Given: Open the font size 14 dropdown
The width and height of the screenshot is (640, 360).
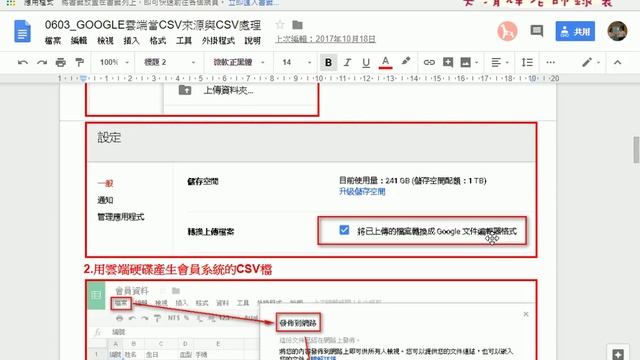Looking at the screenshot, I should pyautogui.click(x=297, y=62).
